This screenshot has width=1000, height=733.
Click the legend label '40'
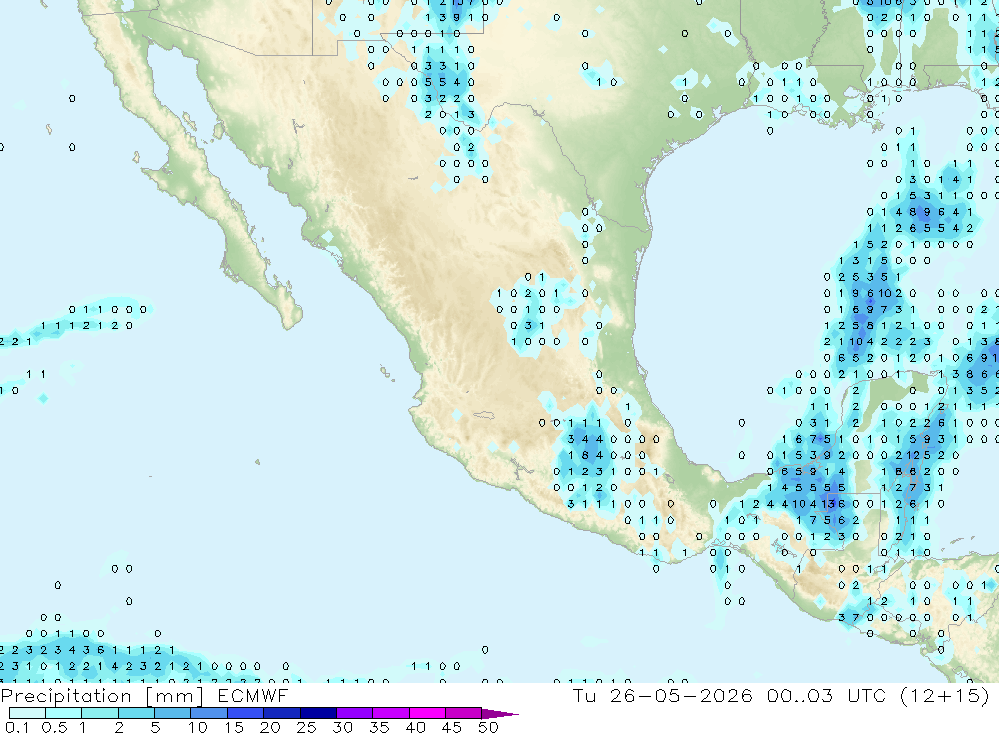click(415, 727)
